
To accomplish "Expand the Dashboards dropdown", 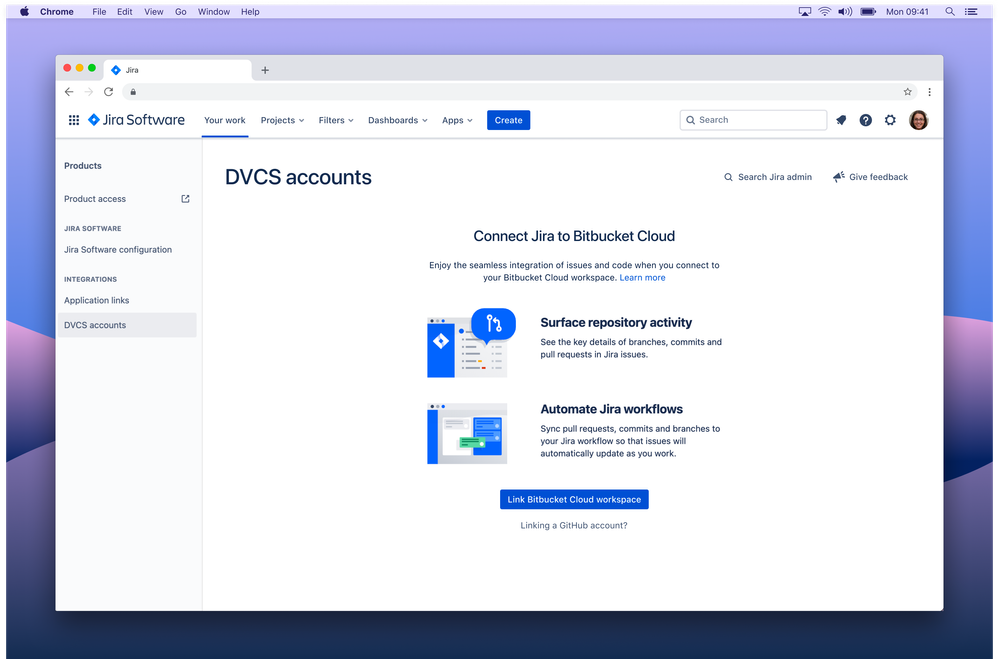I will (x=398, y=120).
